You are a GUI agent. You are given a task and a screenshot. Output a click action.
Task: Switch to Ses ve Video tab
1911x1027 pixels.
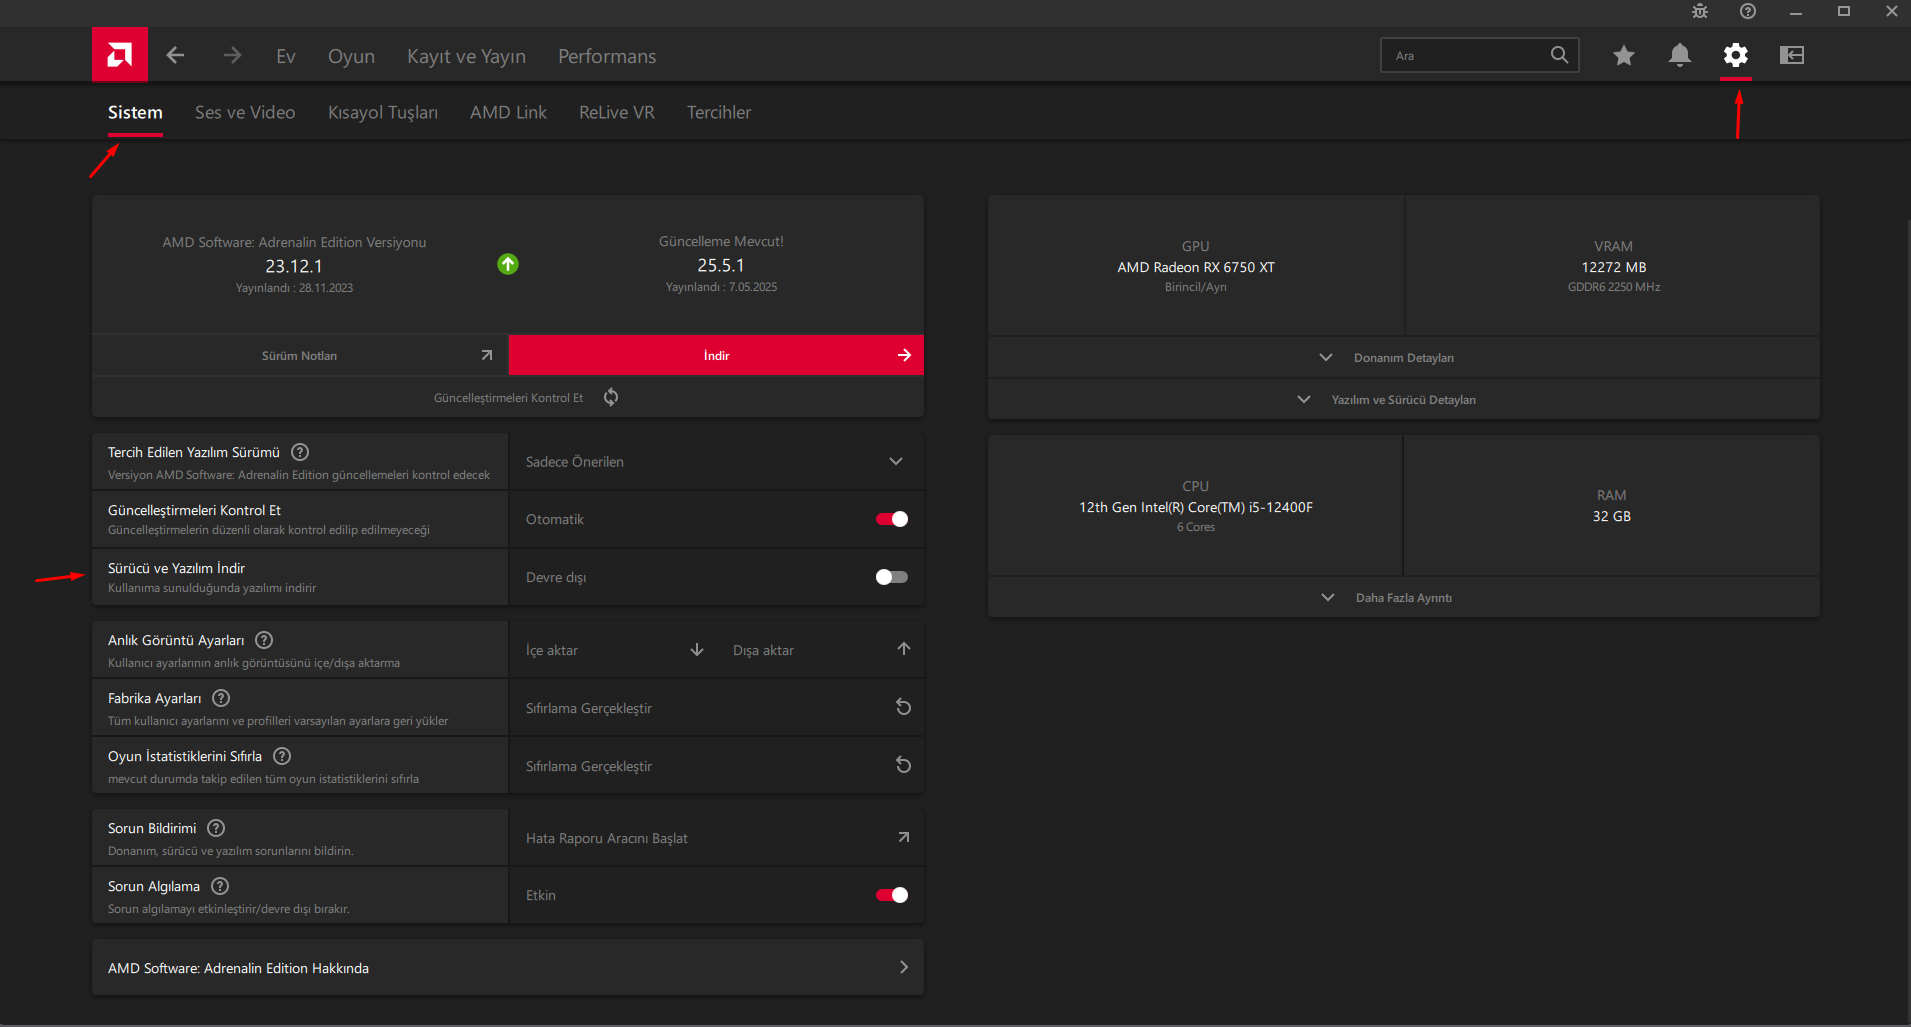point(245,112)
